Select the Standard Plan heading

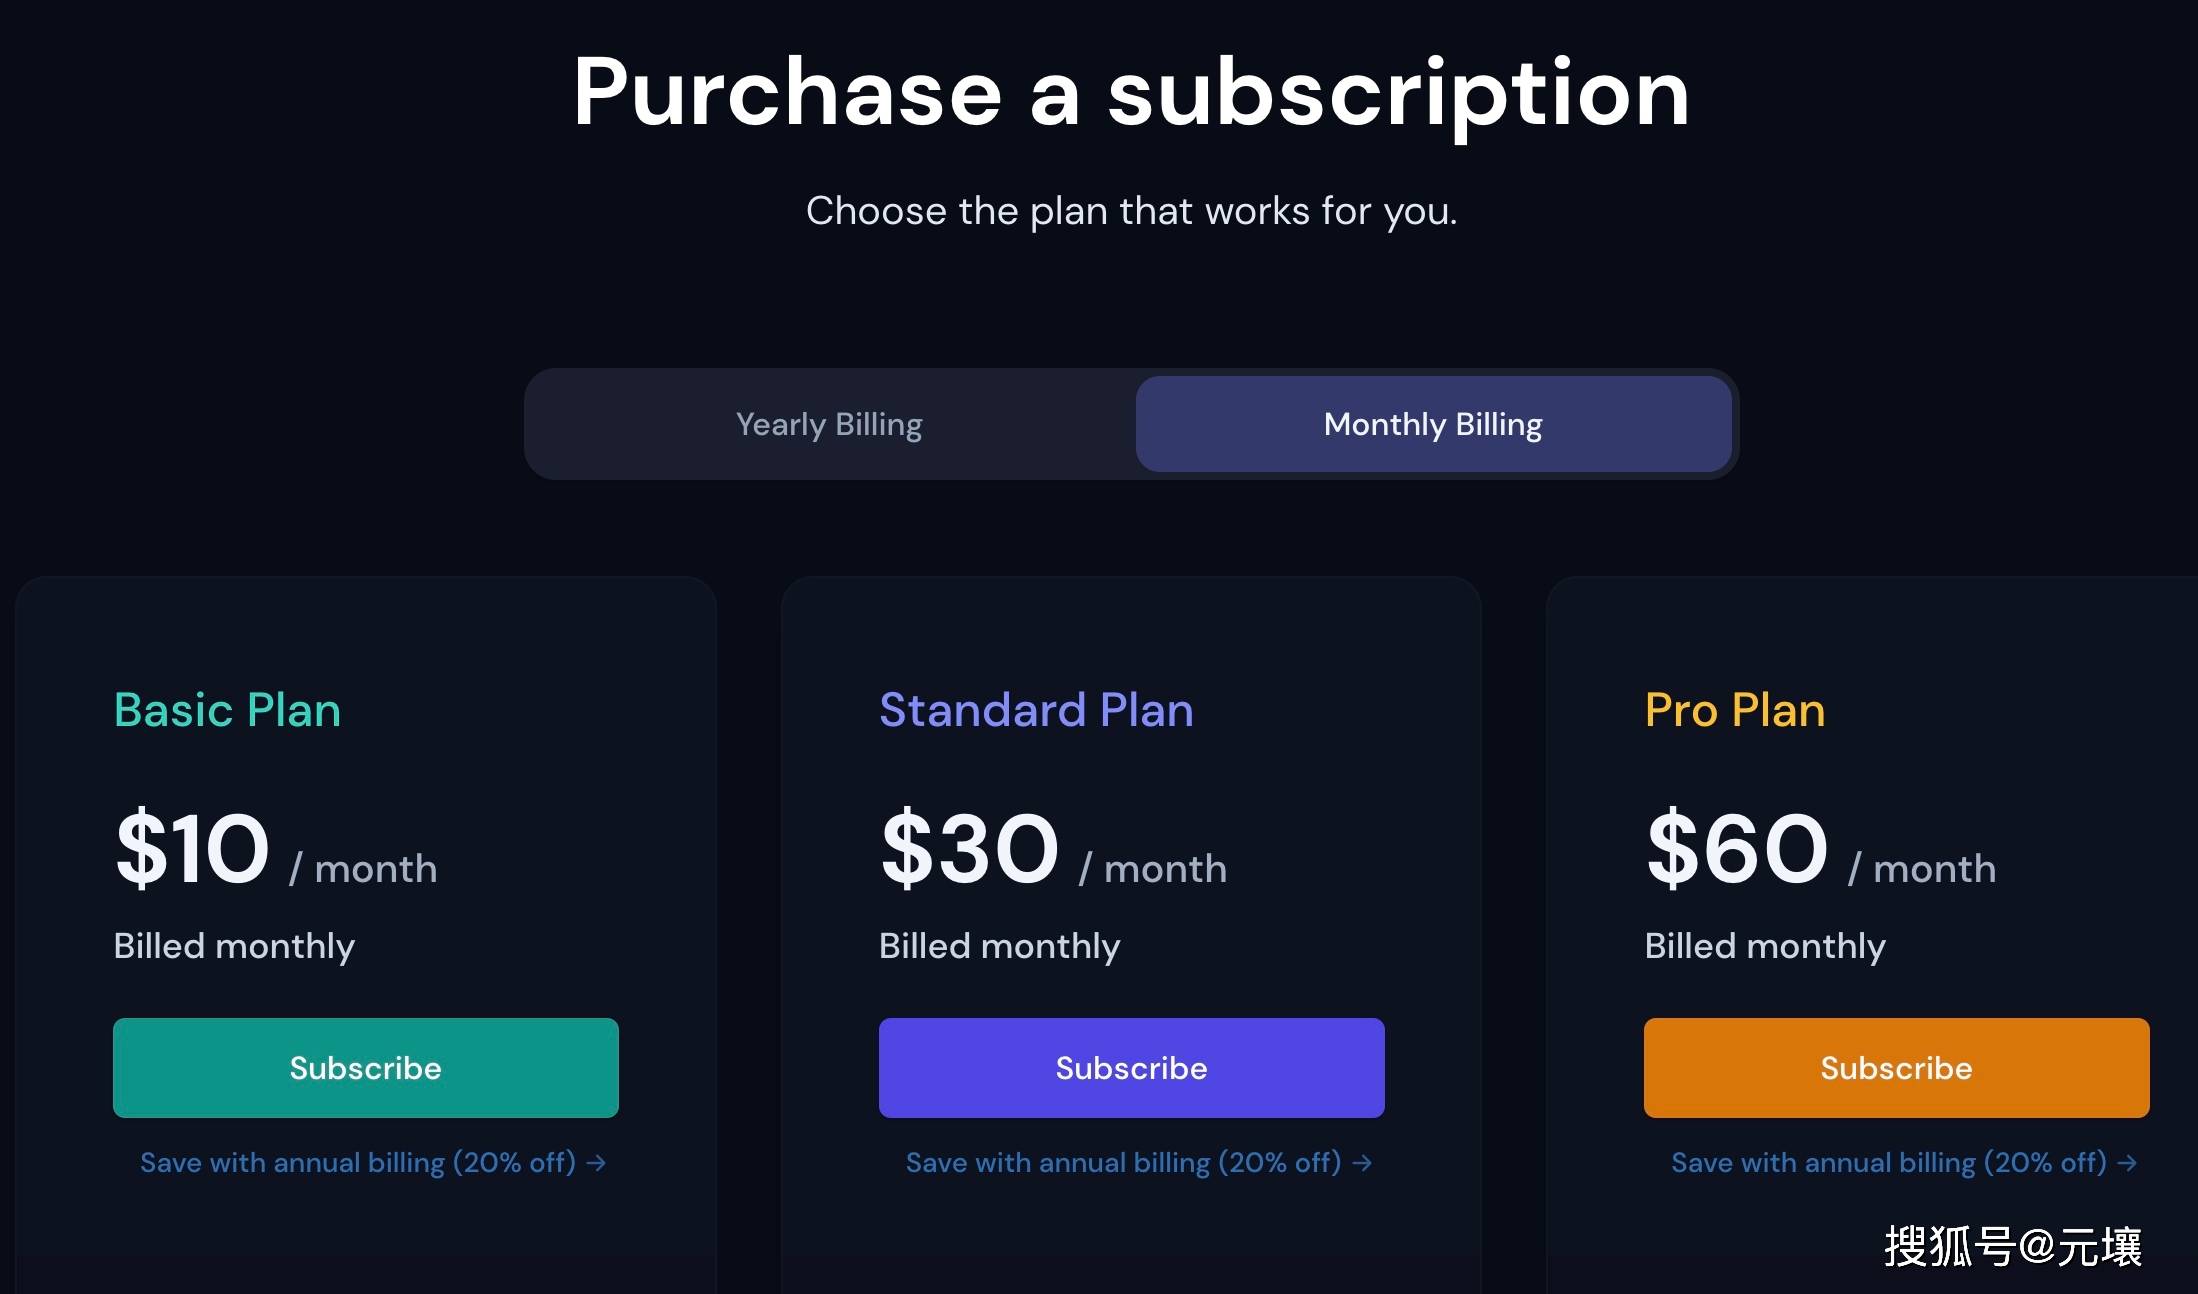pos(1036,710)
